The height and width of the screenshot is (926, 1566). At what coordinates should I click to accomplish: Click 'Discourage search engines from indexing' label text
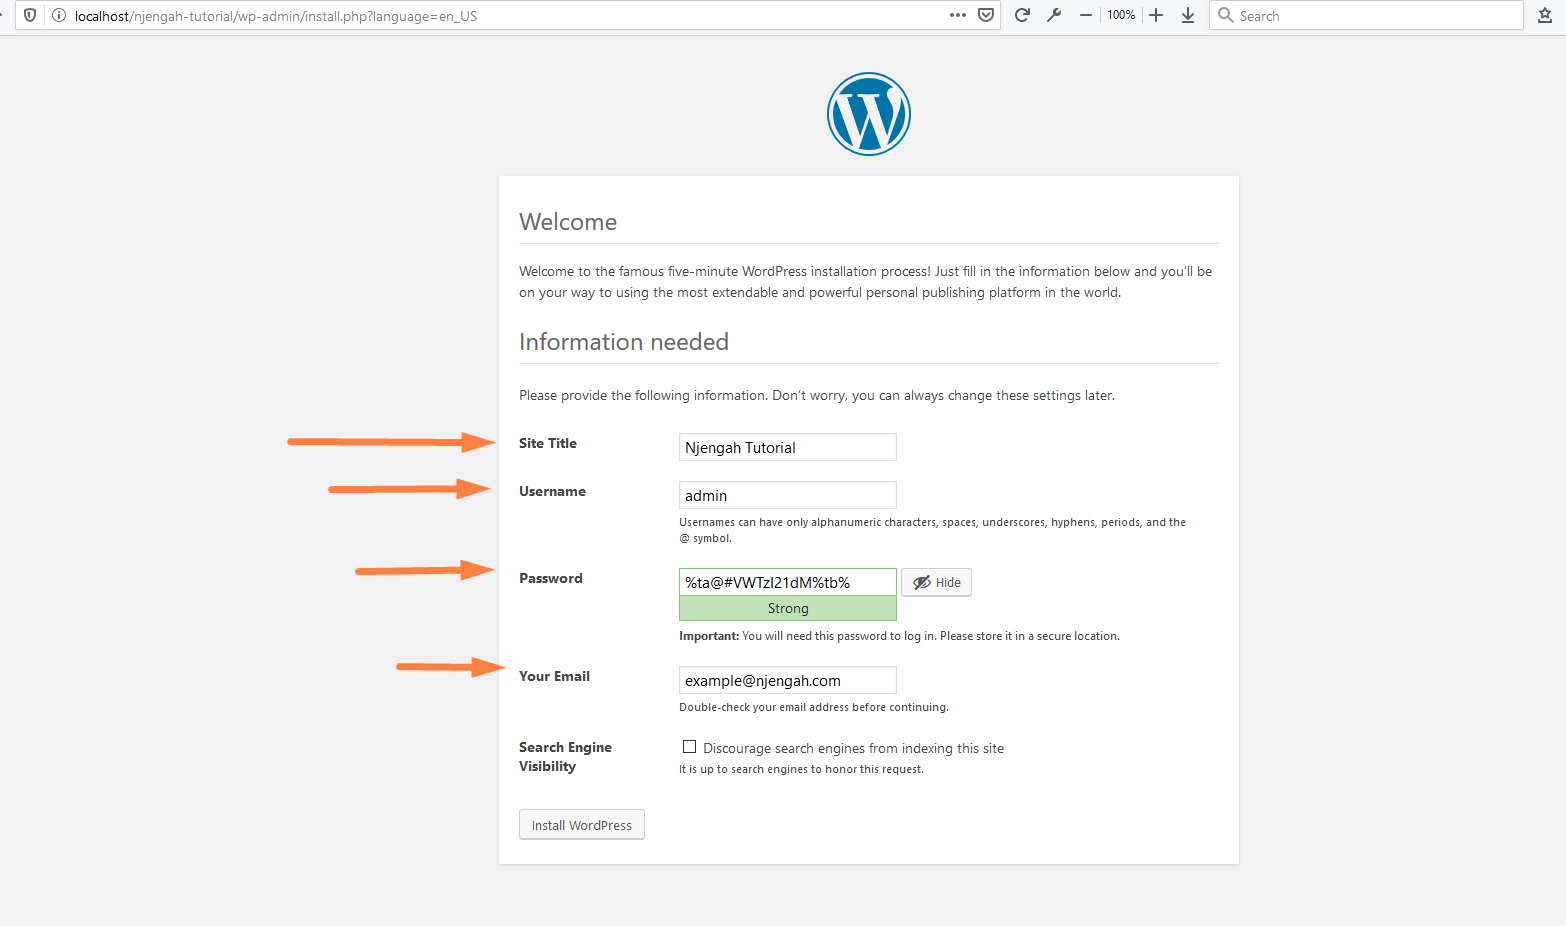click(x=853, y=748)
